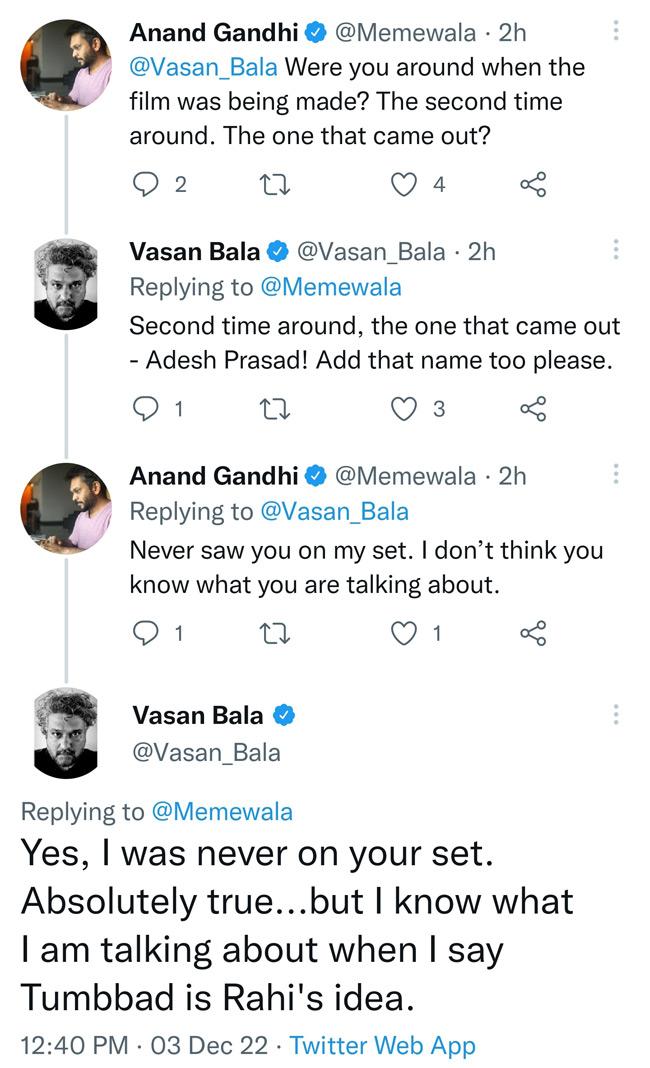The image size is (650, 1068).
Task: Open more options on Adesh Prasad tweet
Action: tap(616, 249)
